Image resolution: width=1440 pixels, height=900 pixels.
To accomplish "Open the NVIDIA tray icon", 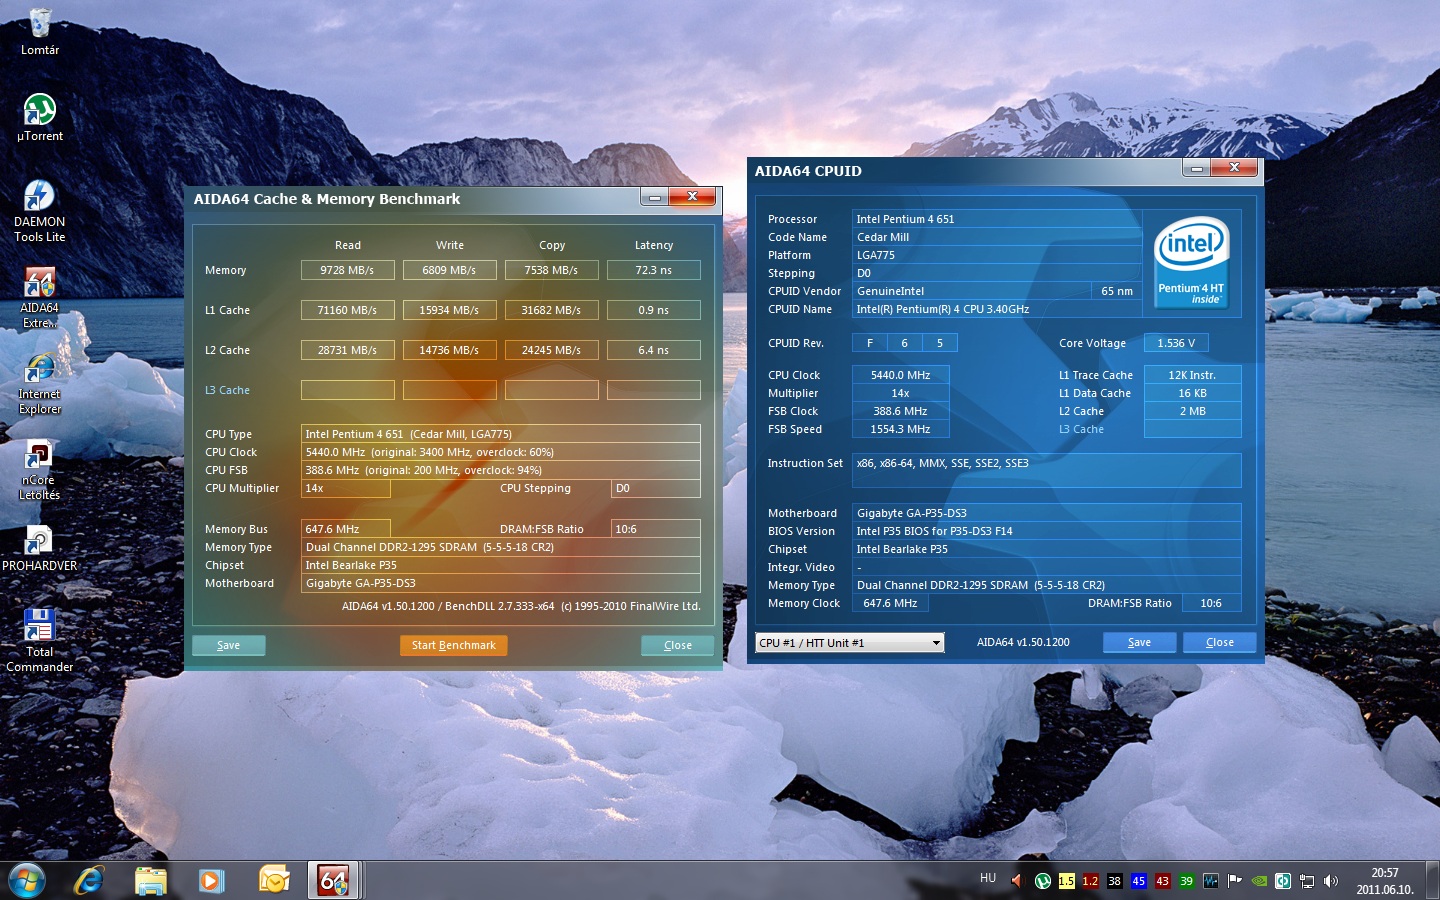I will point(1259,881).
